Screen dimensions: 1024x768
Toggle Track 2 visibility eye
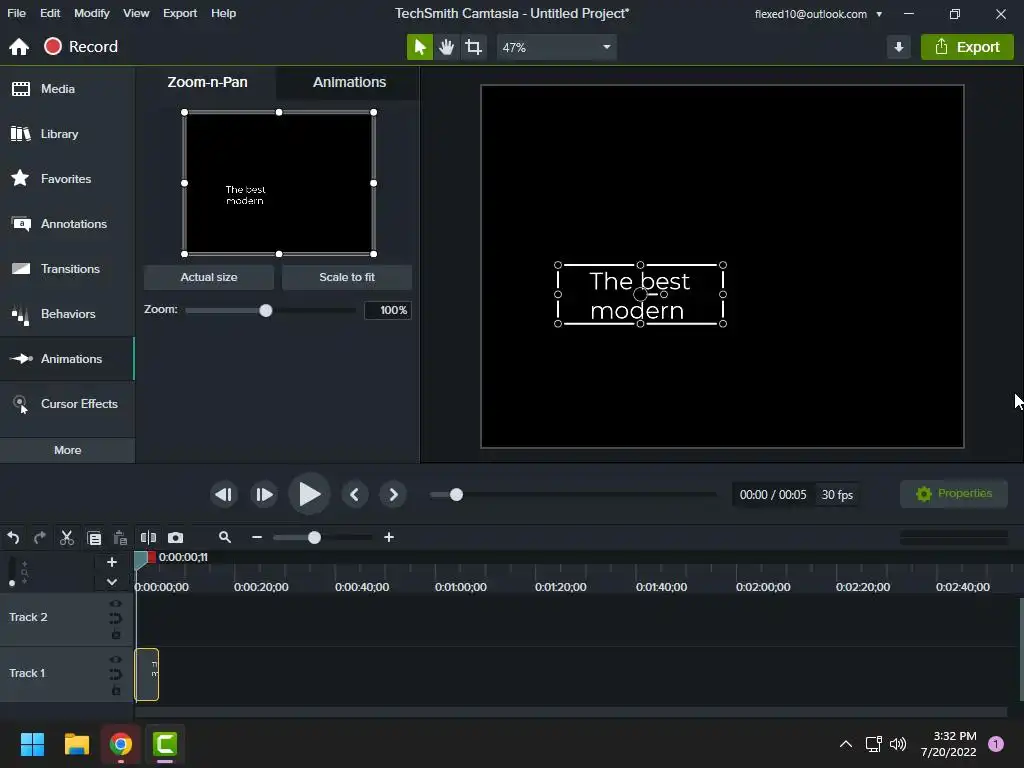coord(116,604)
